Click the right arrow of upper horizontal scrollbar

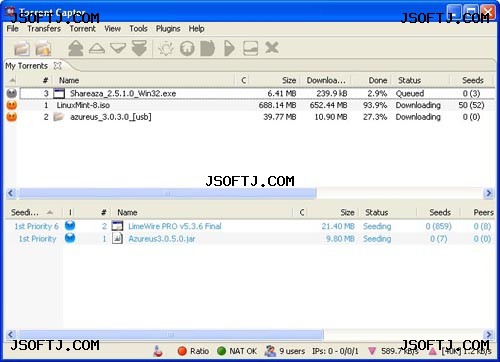tap(489, 193)
